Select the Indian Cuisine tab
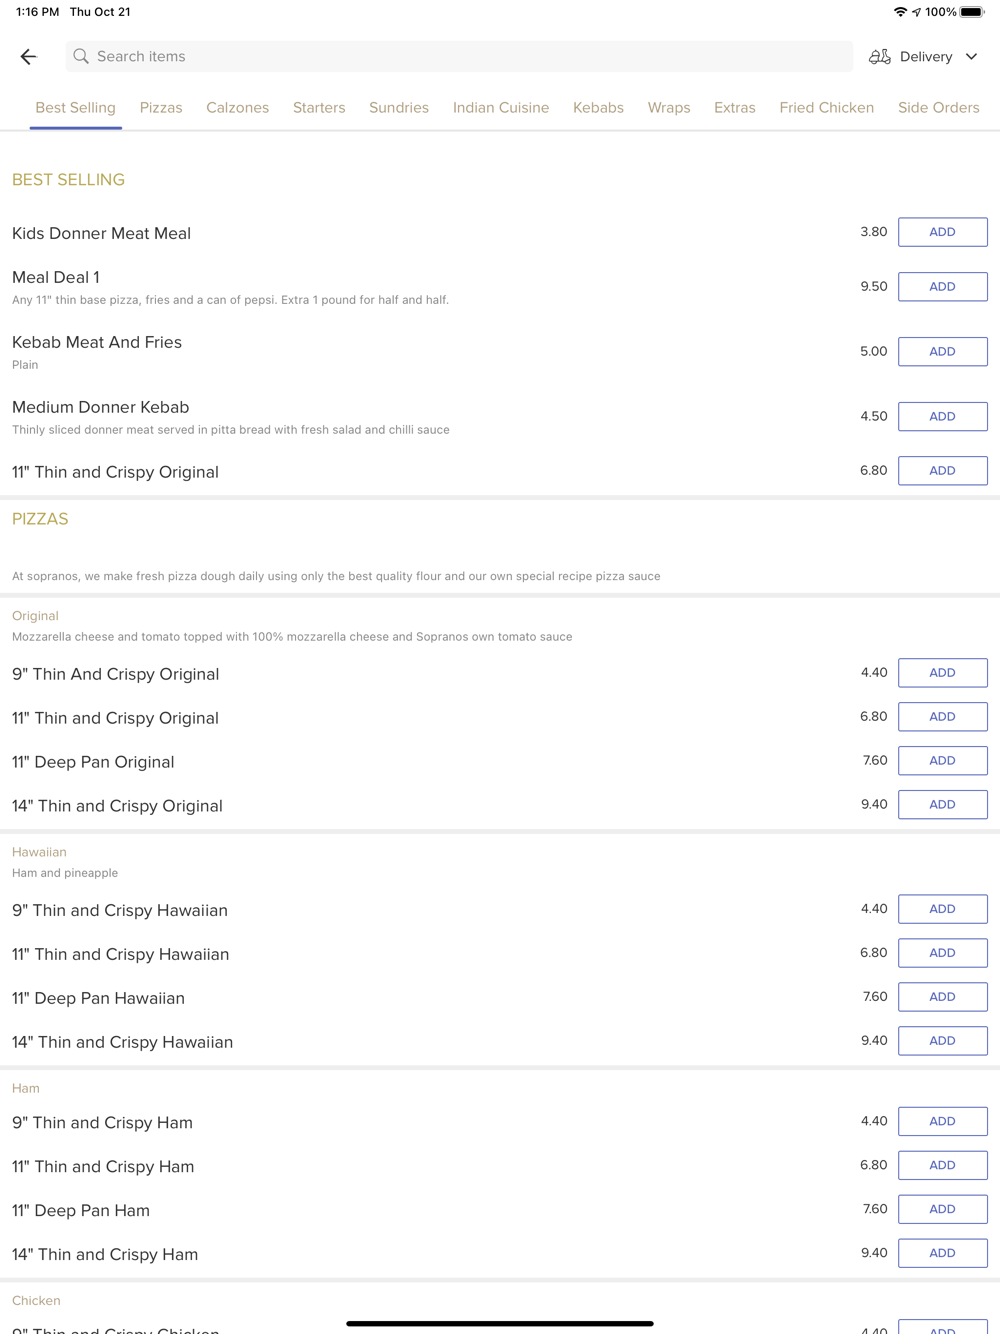 (x=500, y=108)
